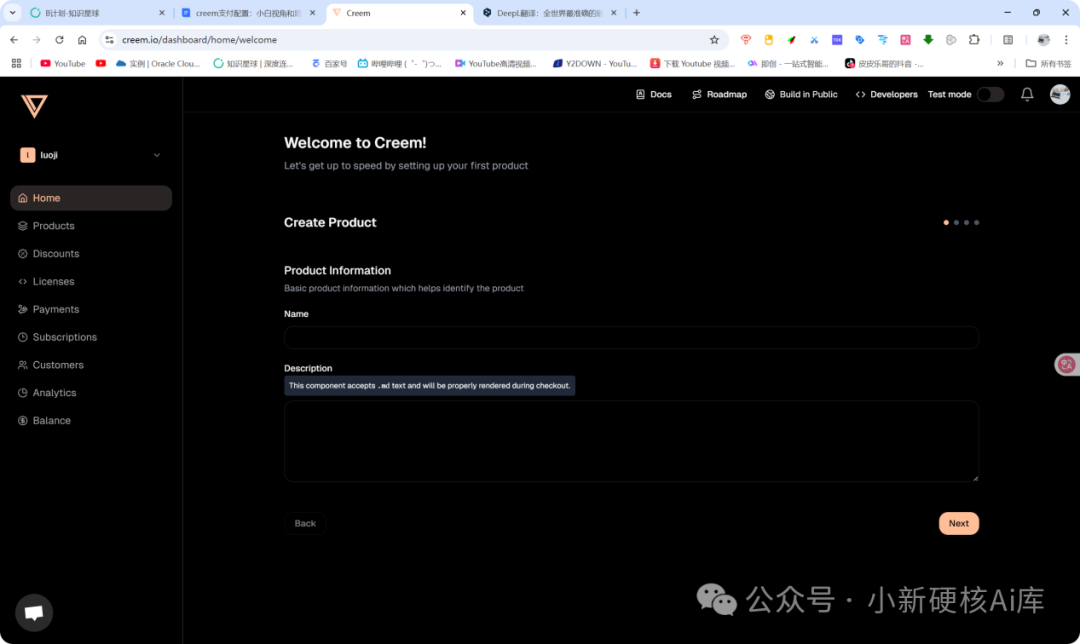Open the Docs link
This screenshot has height=644, width=1080.
coord(653,94)
